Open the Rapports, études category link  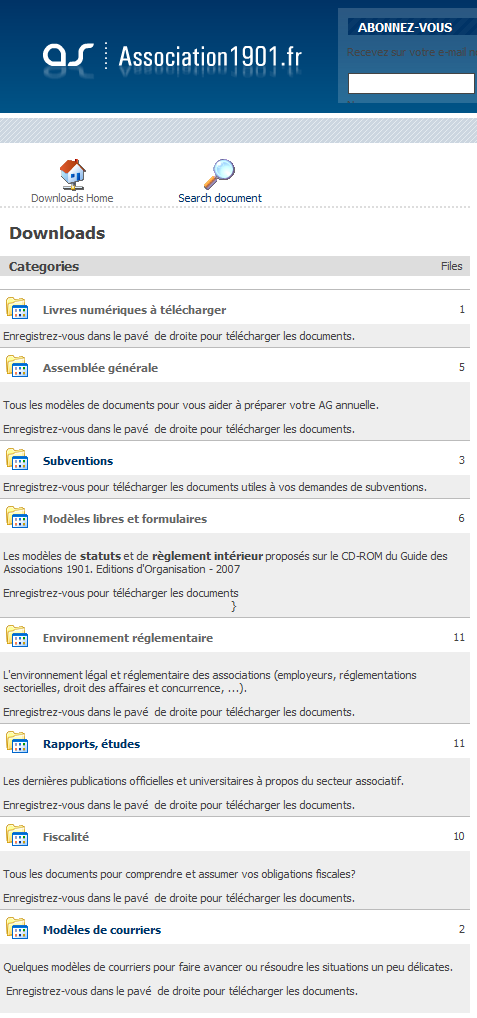(x=92, y=744)
